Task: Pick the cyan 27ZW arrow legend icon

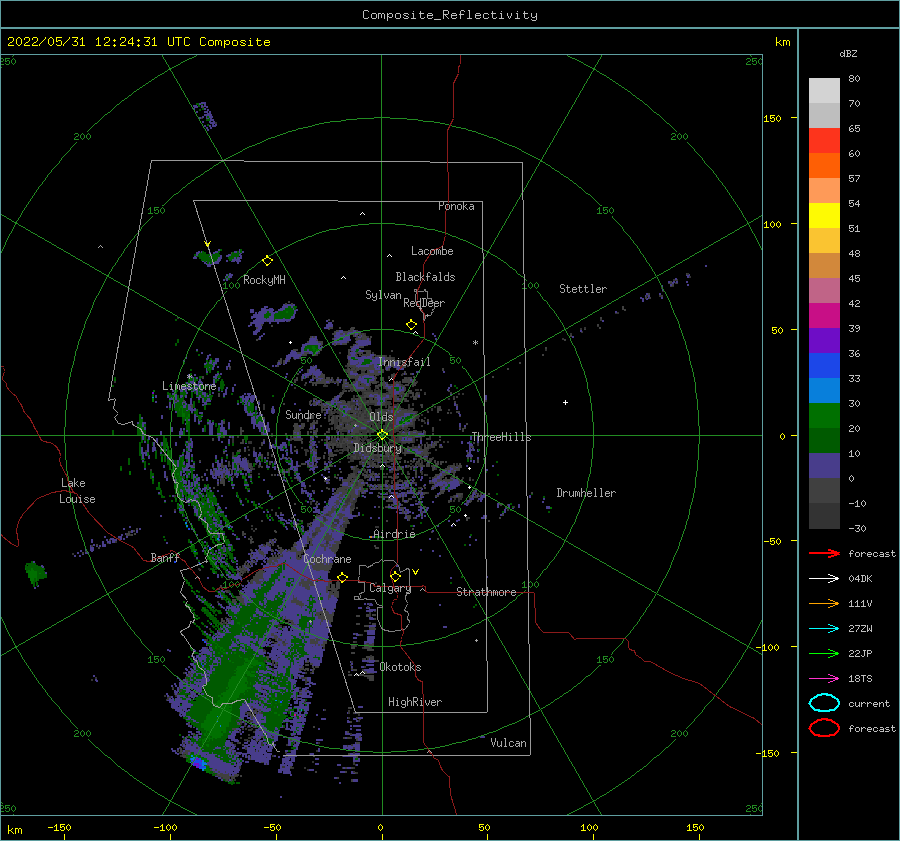Action: tap(824, 629)
